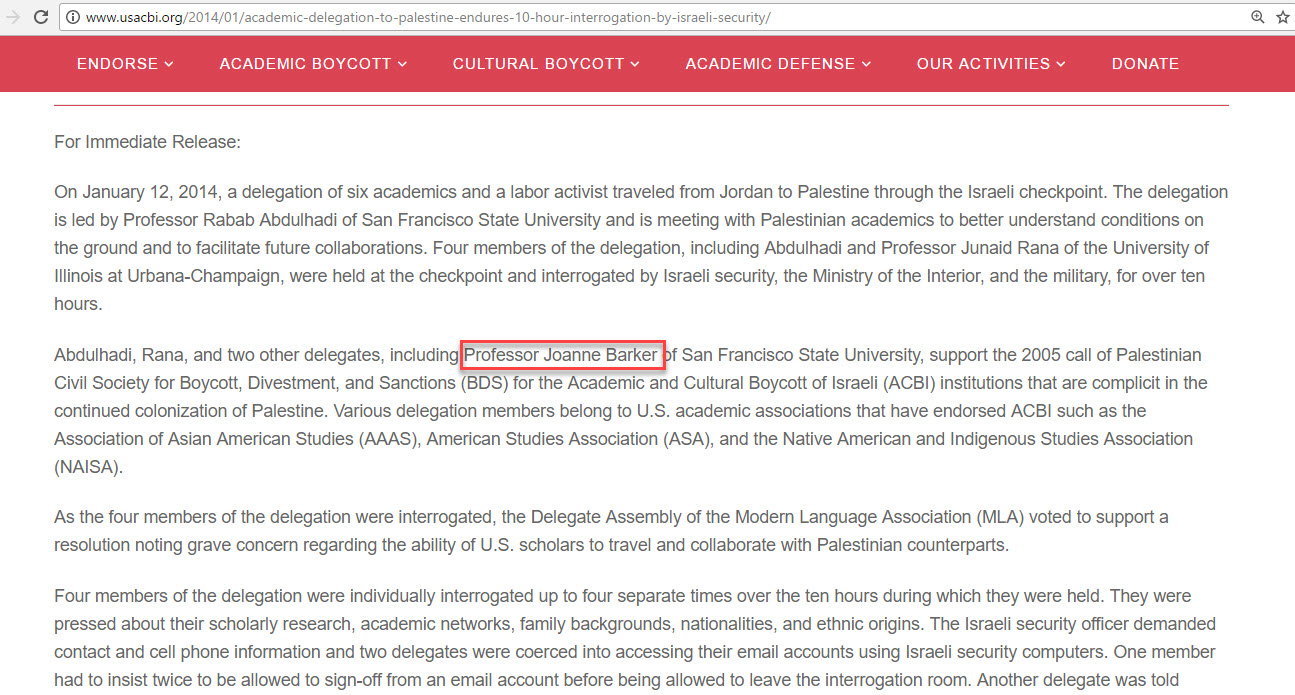1295x695 pixels.
Task: Open the site information icon
Action: click(74, 18)
